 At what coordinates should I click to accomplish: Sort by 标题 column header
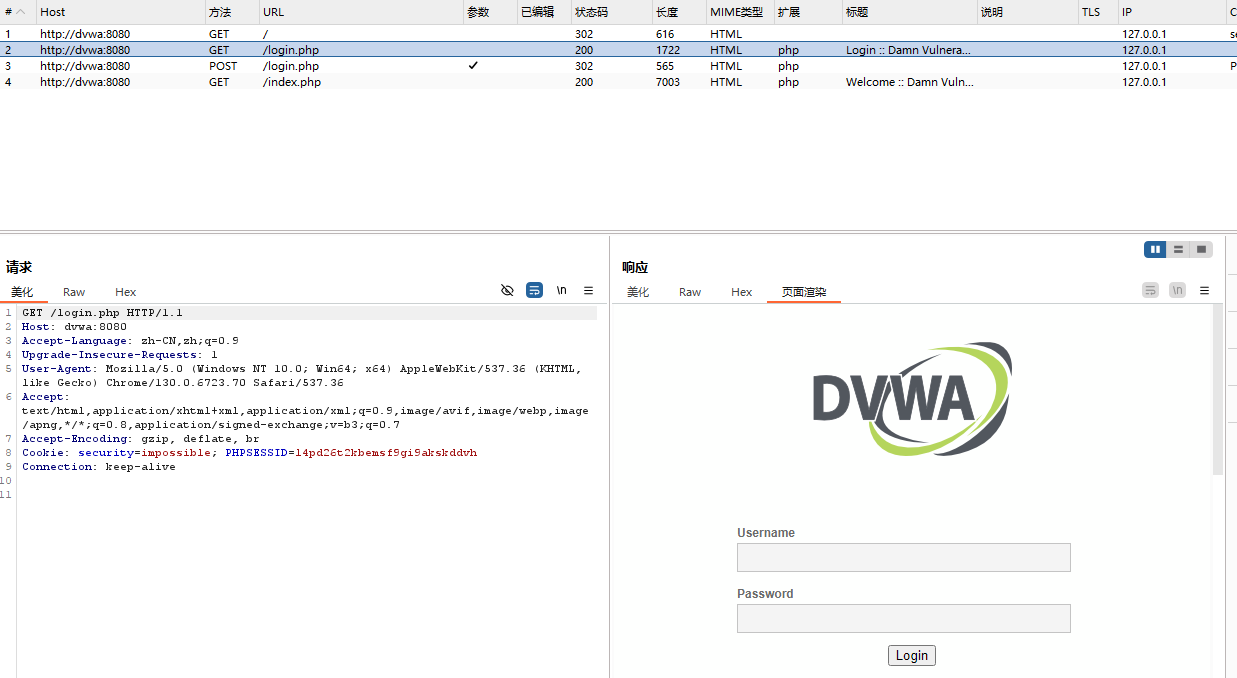[909, 12]
